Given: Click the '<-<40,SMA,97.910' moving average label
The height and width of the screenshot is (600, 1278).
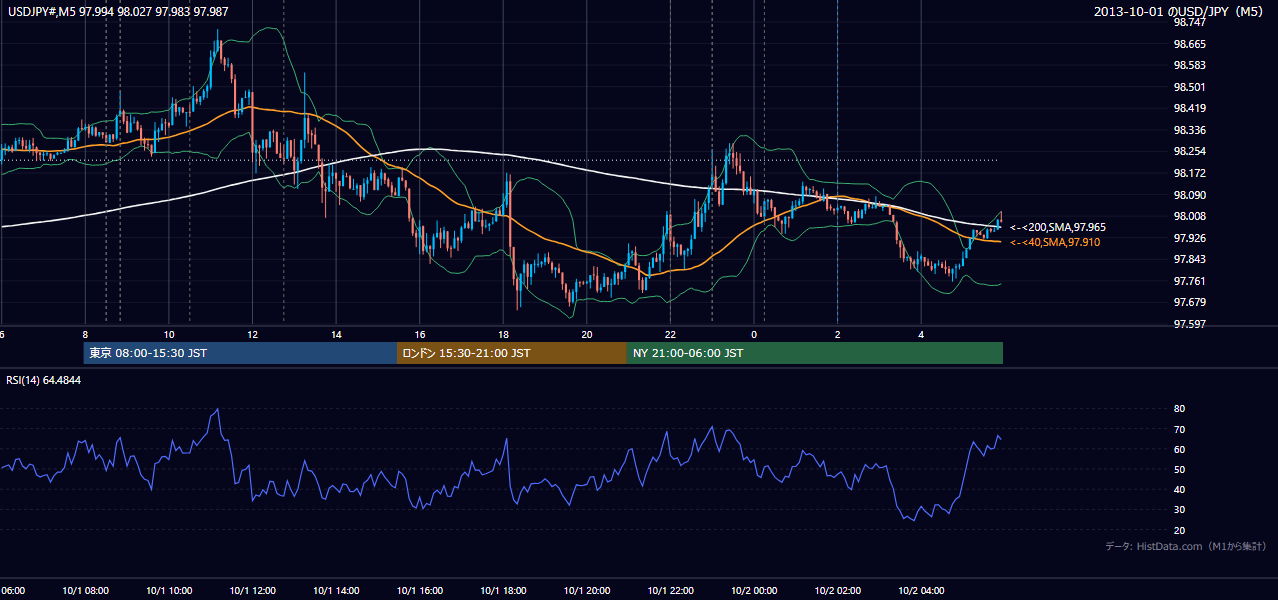Looking at the screenshot, I should click(1055, 242).
